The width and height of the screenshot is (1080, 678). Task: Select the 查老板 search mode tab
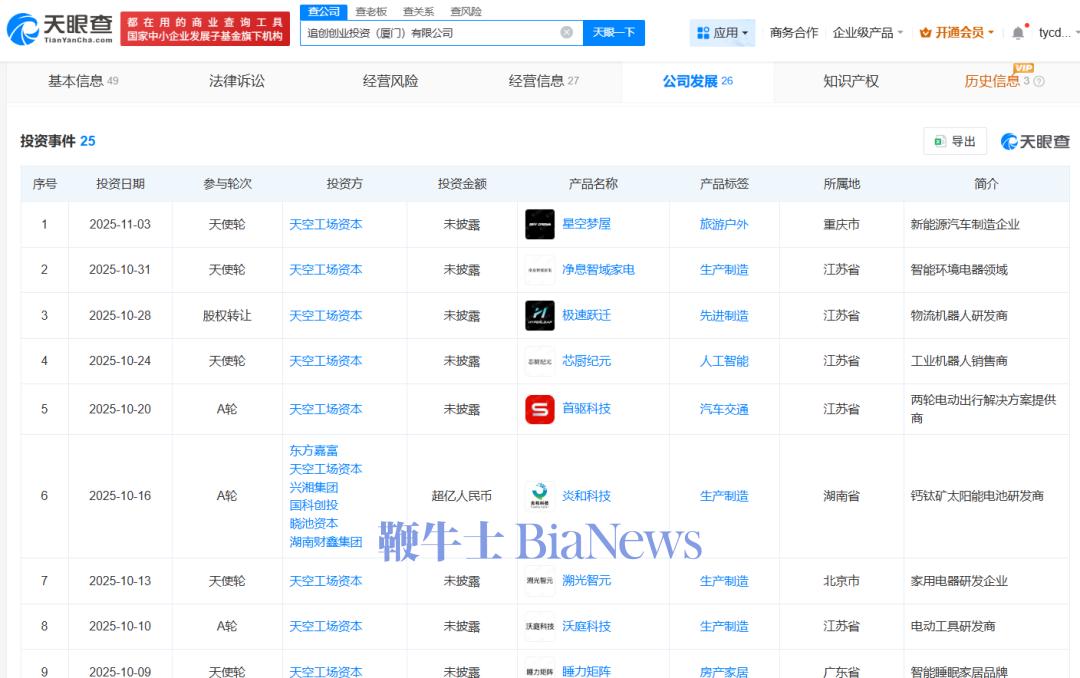(x=371, y=11)
